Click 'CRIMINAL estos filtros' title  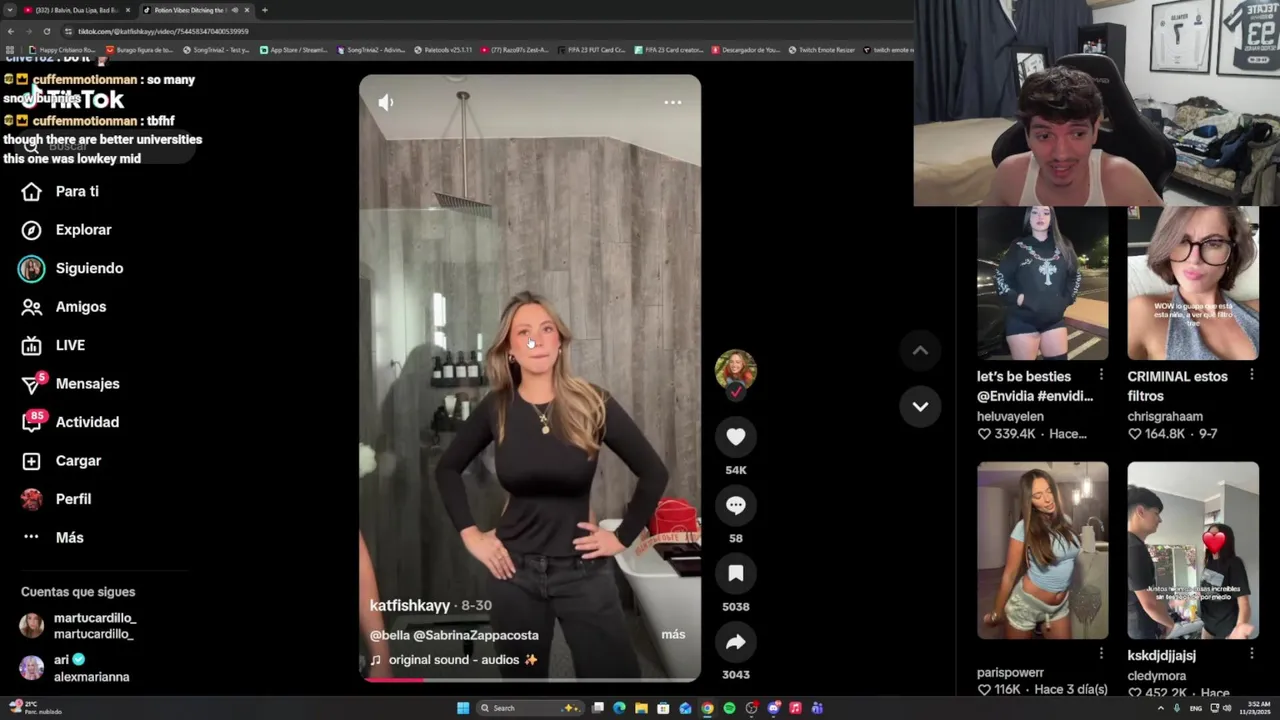1177,386
